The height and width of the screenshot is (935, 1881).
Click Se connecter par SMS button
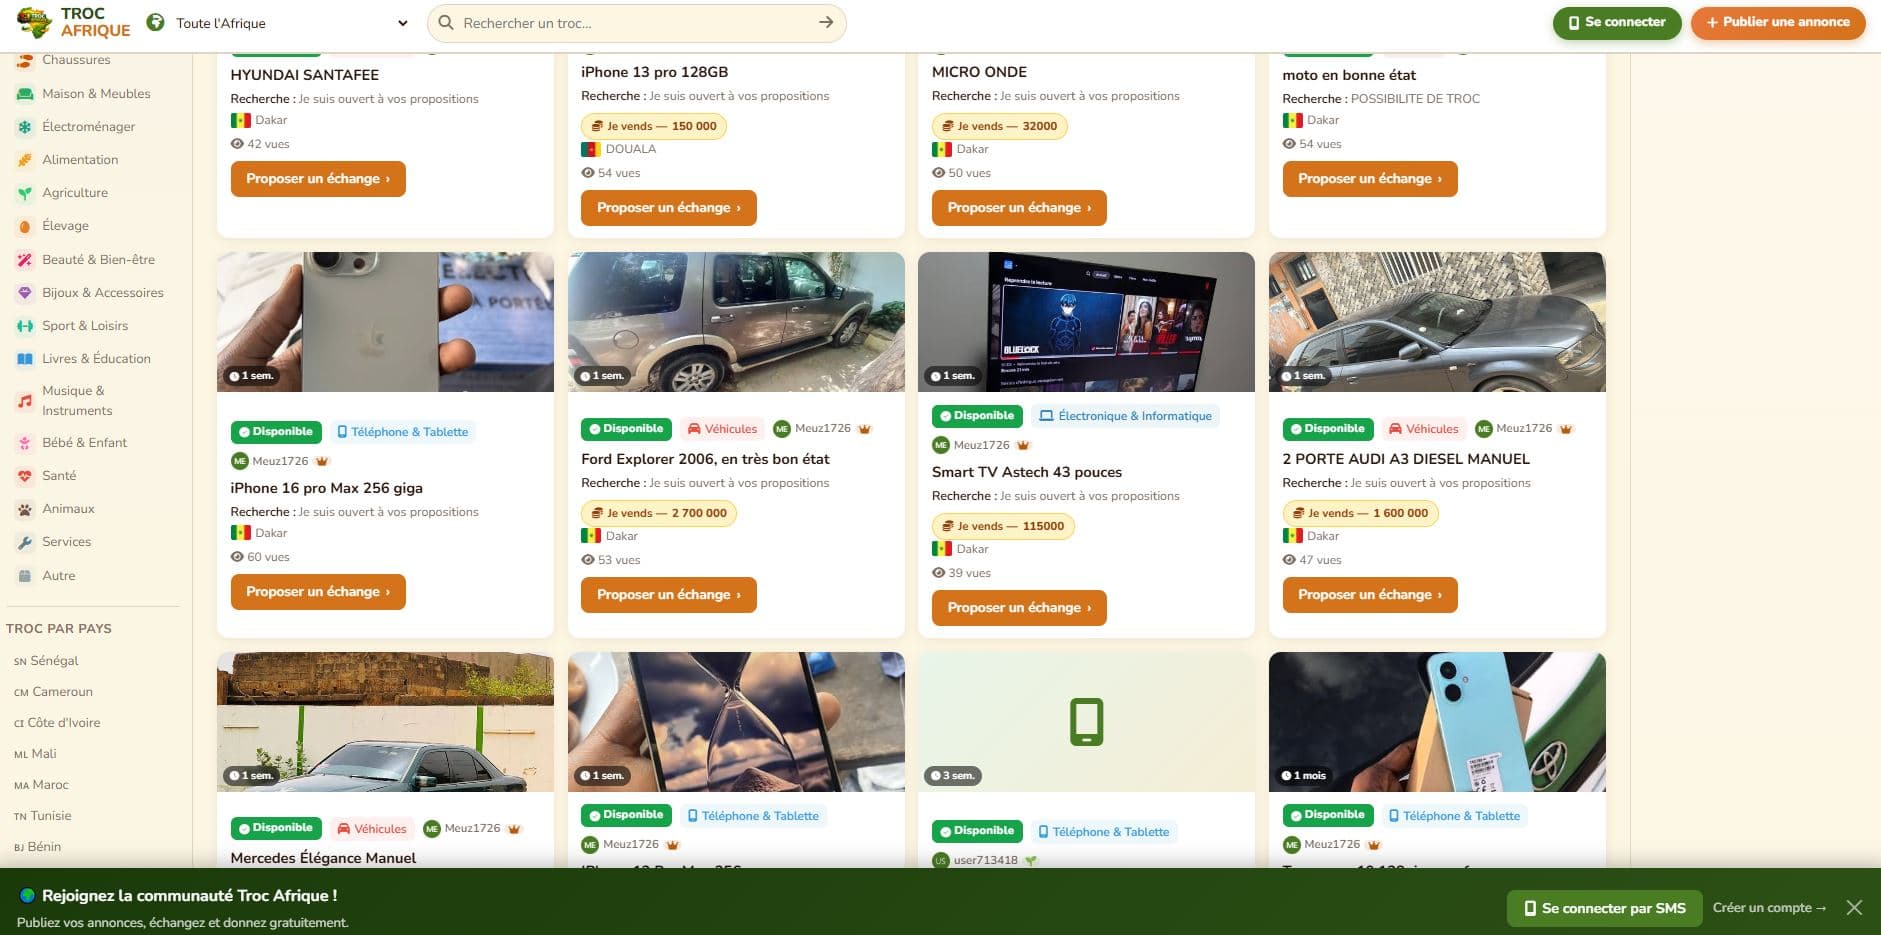pos(1605,908)
